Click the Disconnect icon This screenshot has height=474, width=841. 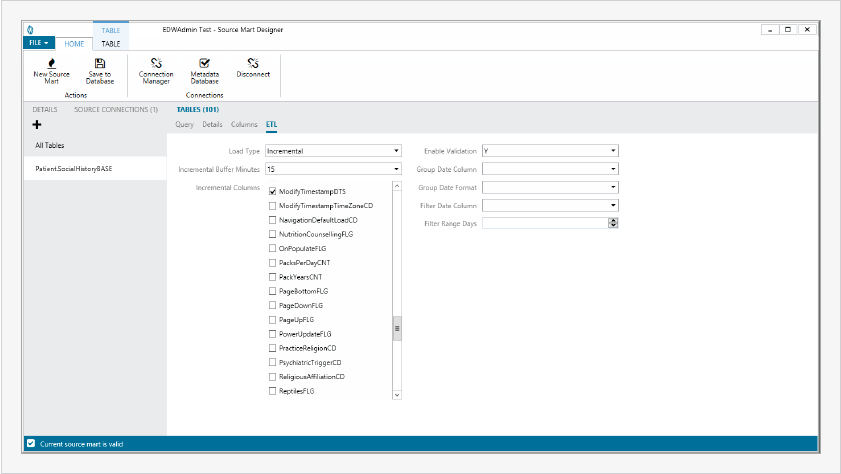(x=253, y=63)
